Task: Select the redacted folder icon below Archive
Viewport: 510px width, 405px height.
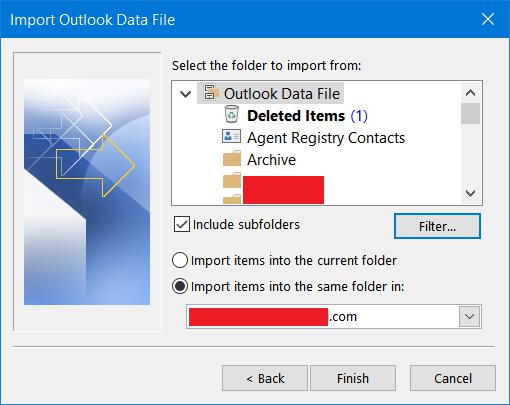Action: [232, 180]
